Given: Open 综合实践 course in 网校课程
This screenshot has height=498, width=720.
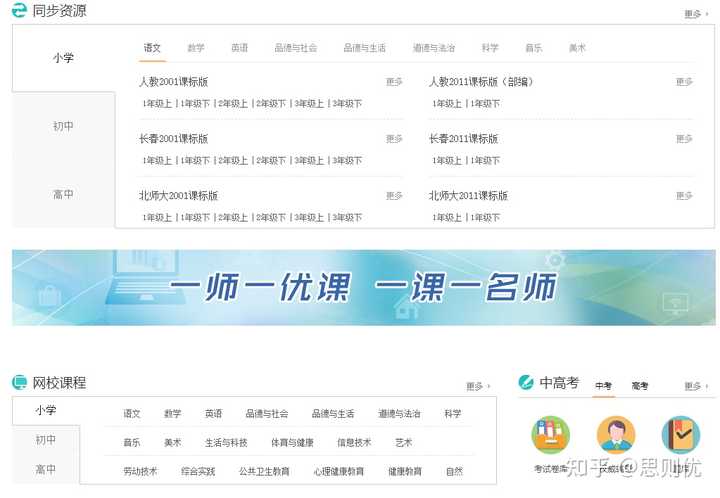Looking at the screenshot, I should pyautogui.click(x=198, y=471).
